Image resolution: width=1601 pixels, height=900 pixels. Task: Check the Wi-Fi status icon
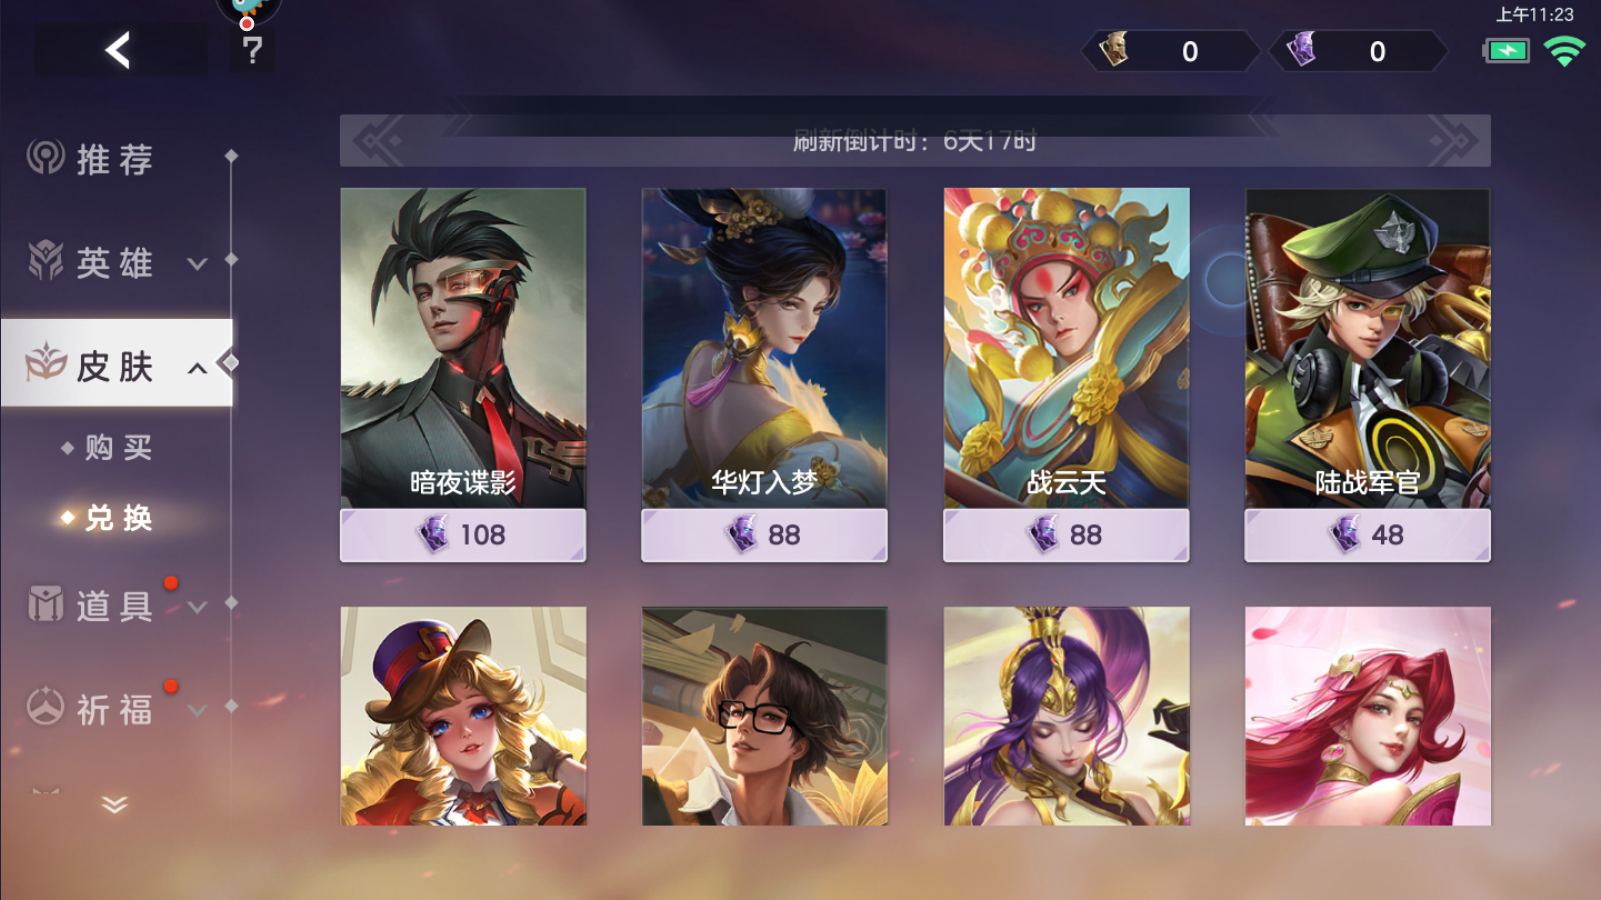[x=1564, y=51]
